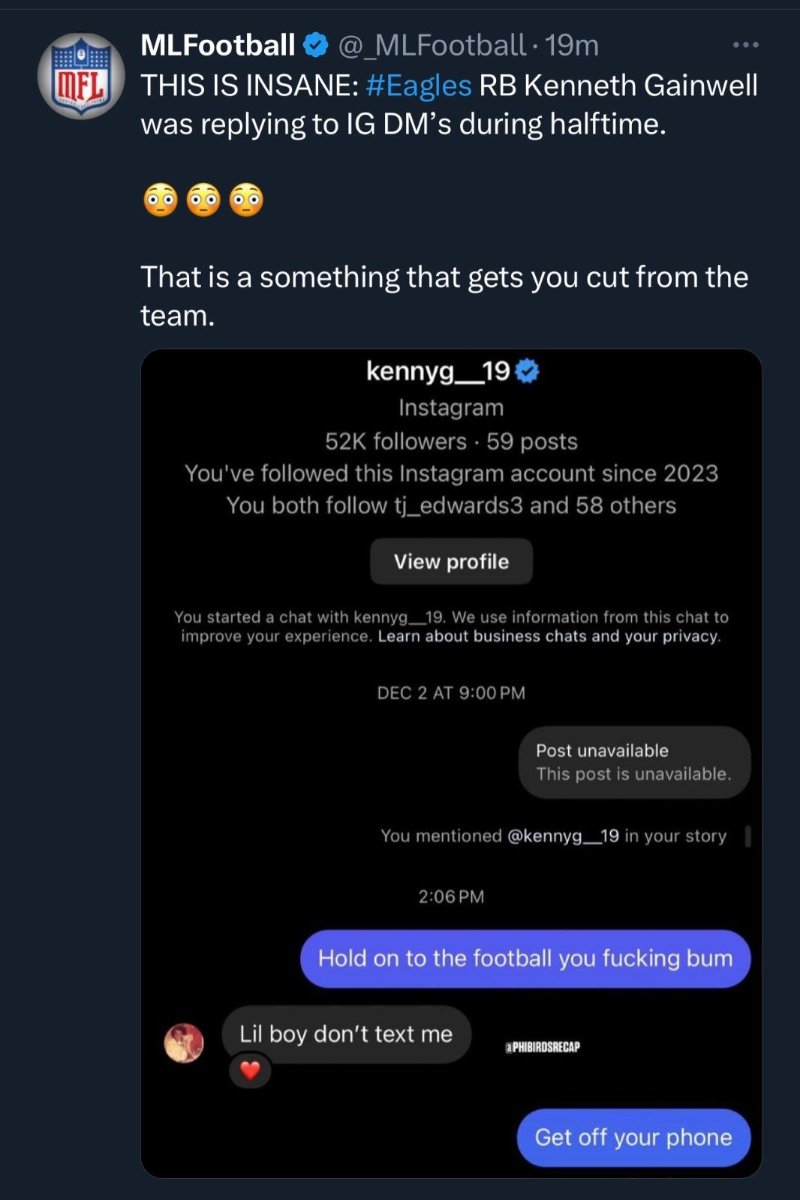Image resolution: width=800 pixels, height=1200 pixels.
Task: Click the last flushed face emoji
Action: pos(245,200)
